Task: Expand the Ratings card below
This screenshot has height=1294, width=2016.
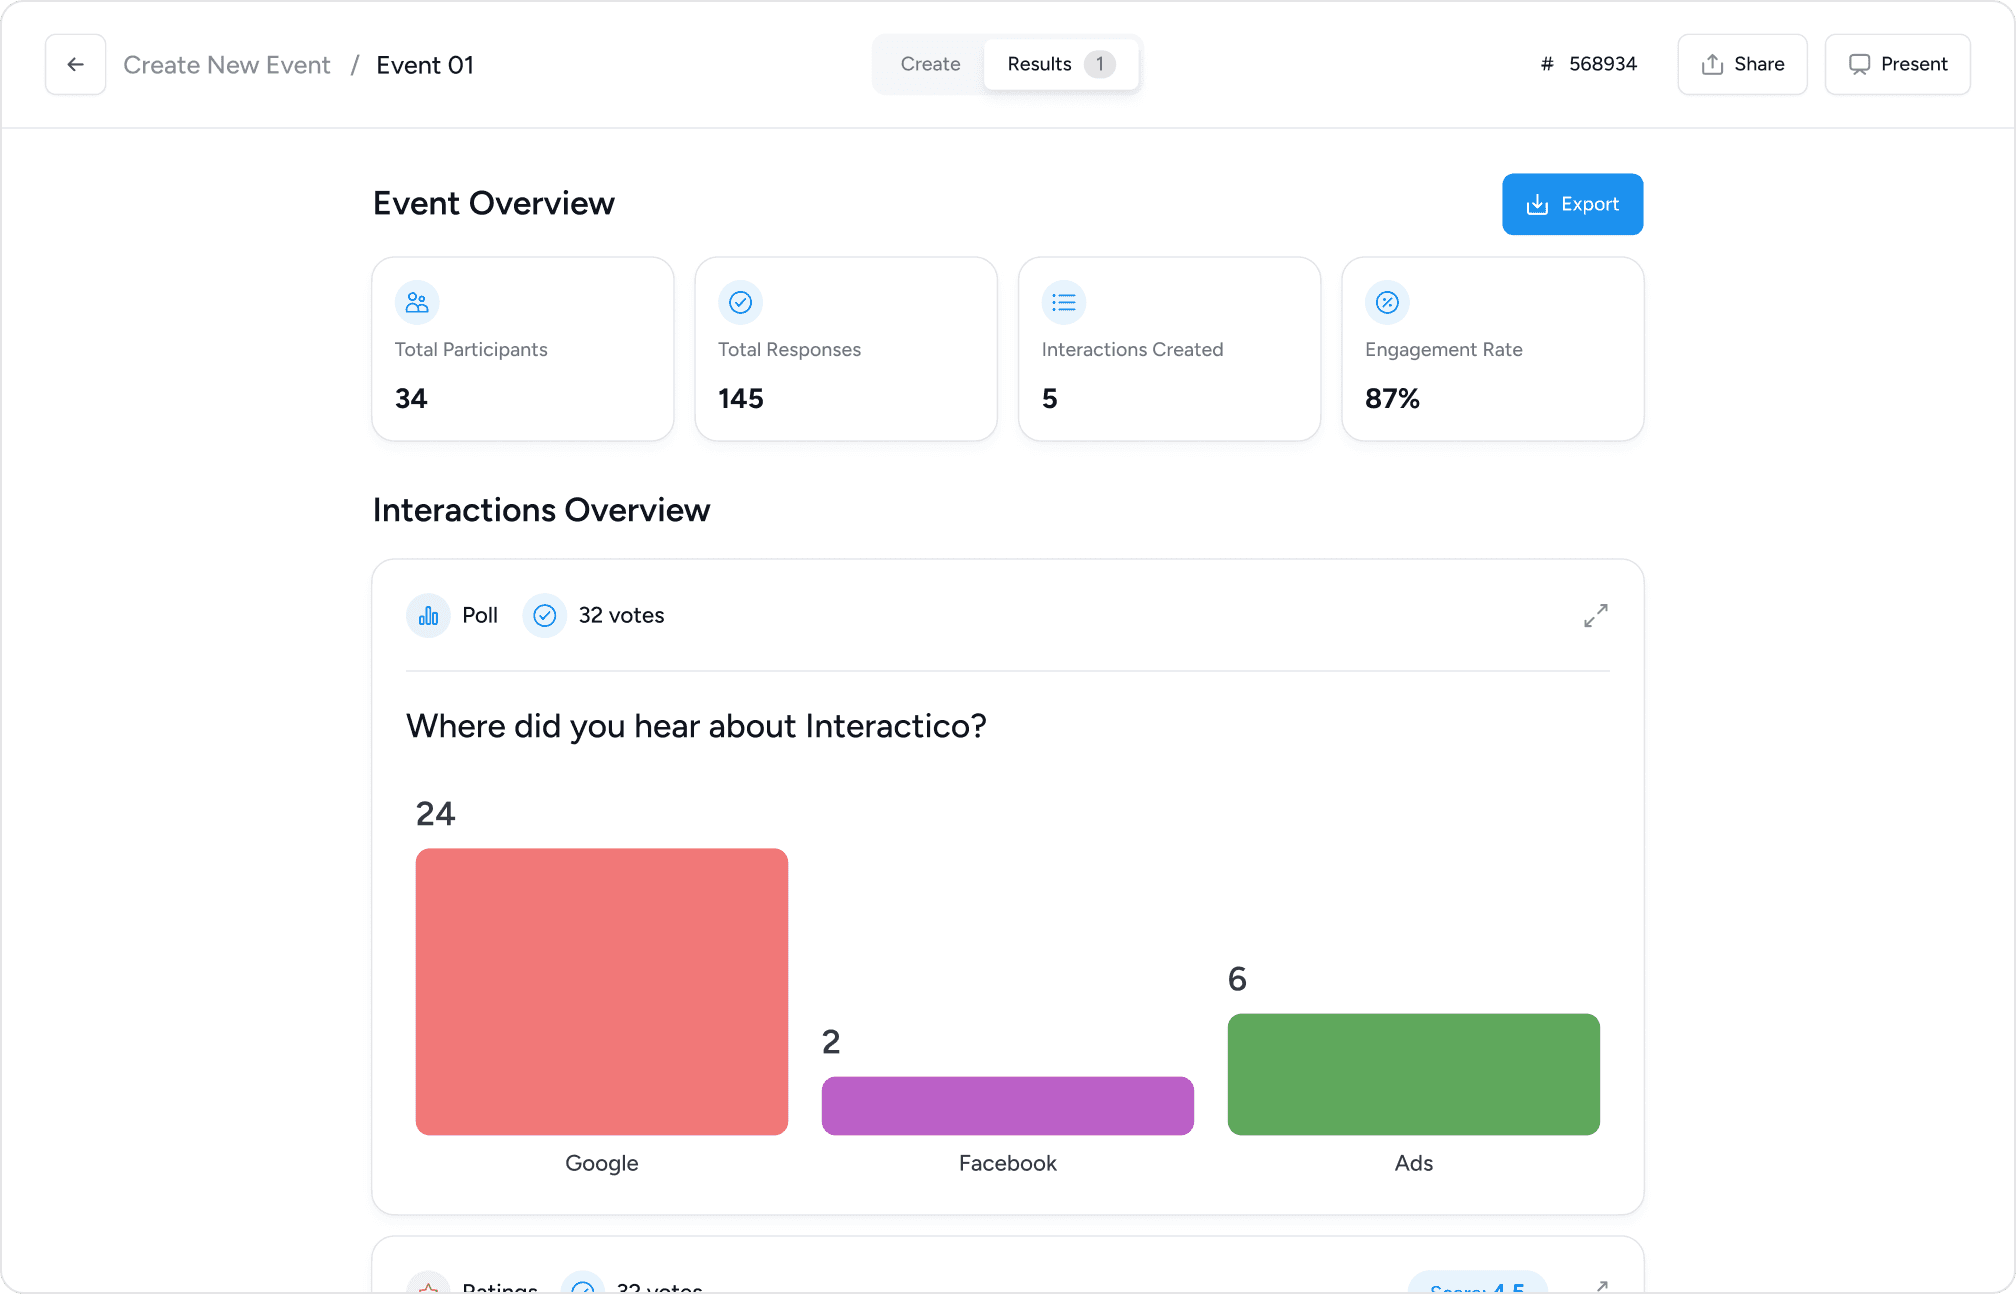Action: pyautogui.click(x=1601, y=1286)
